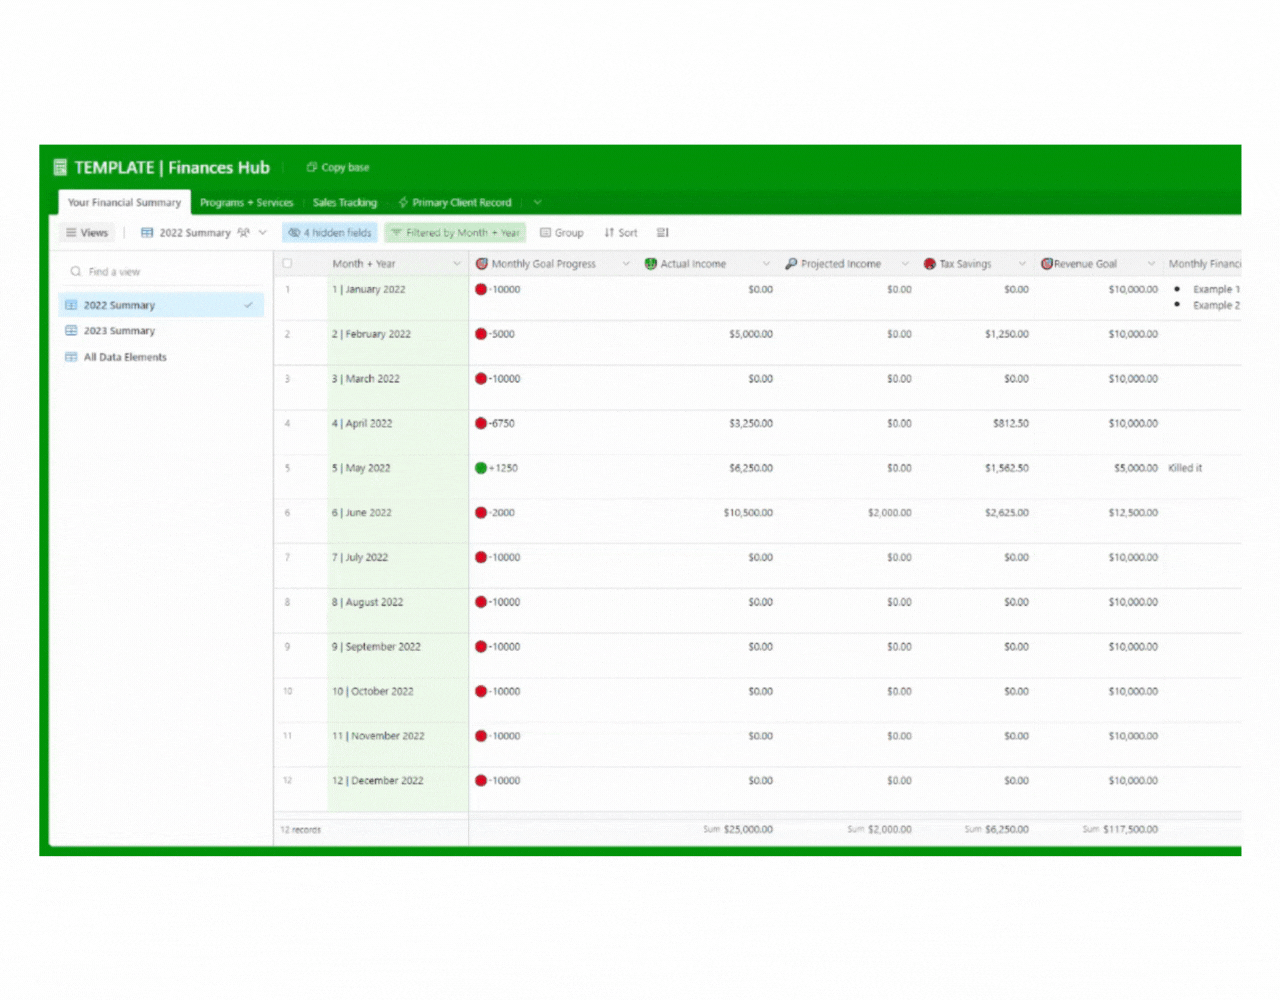The image size is (1280, 1000).
Task: Open the Tax Savings column dropdown
Action: [x=1022, y=264]
